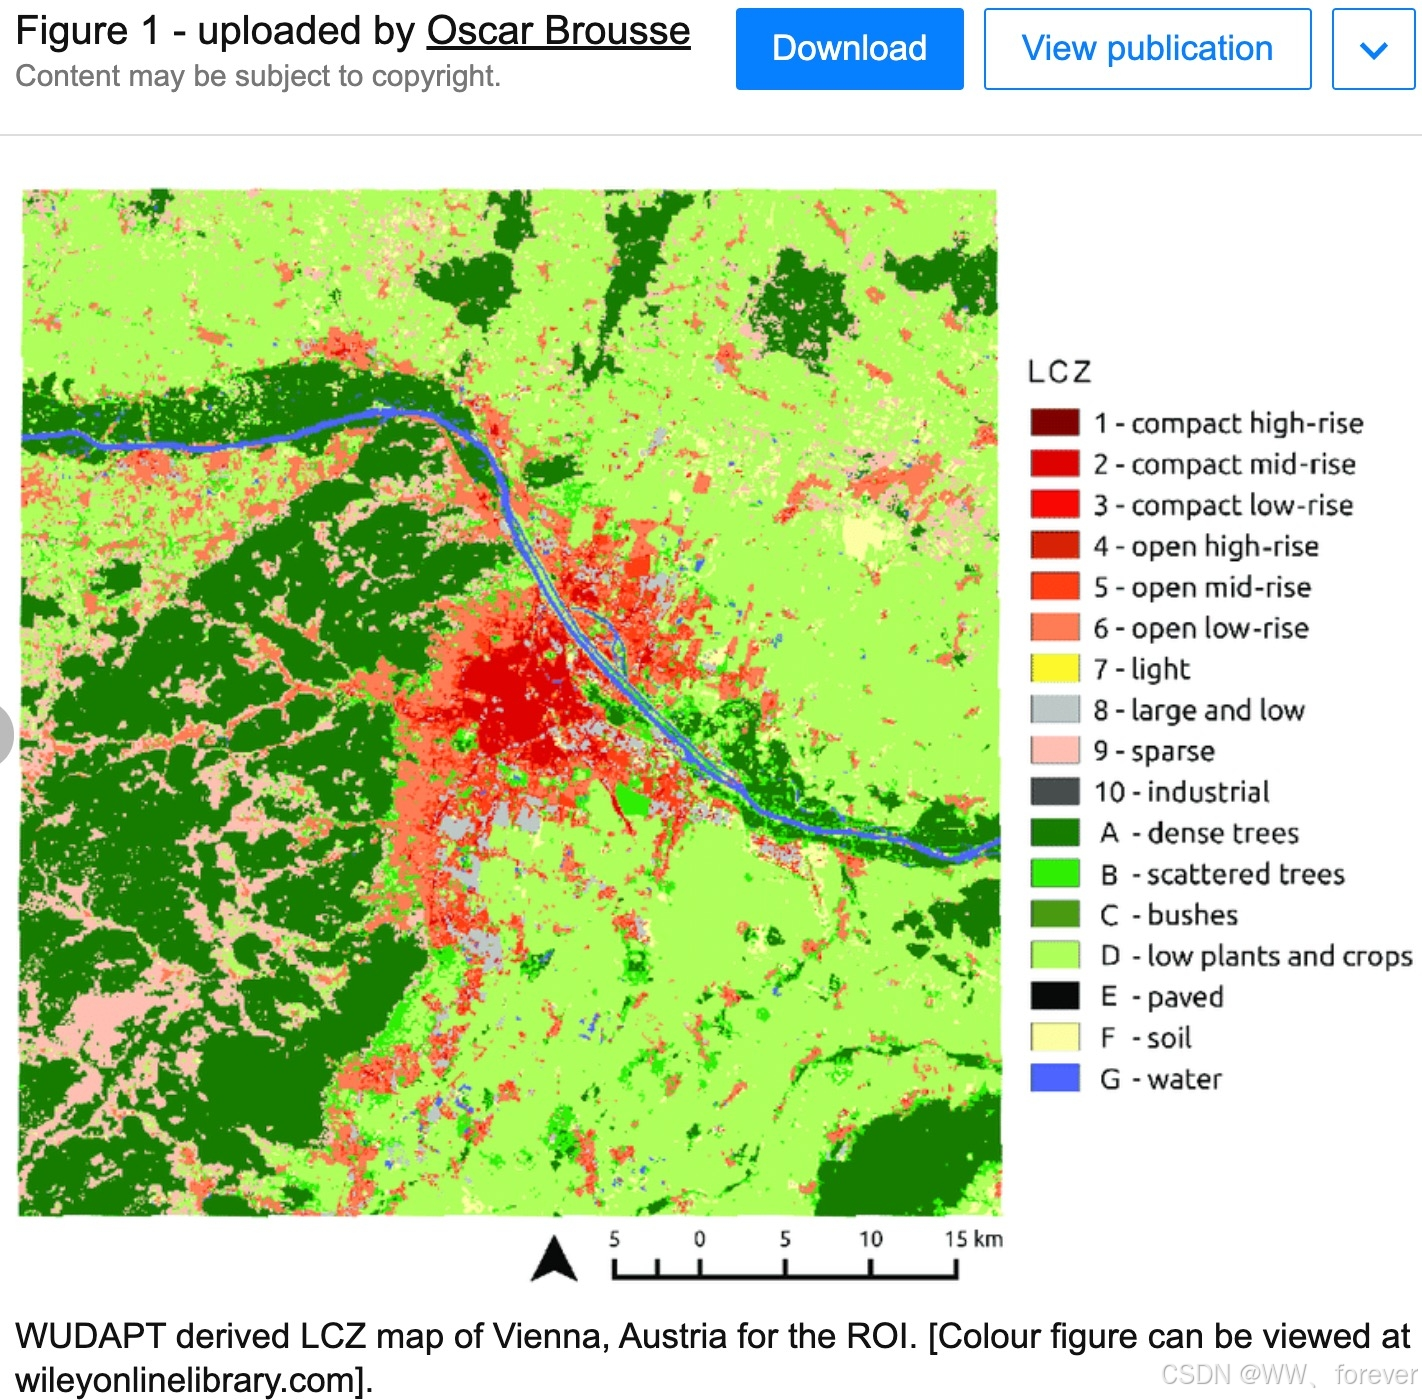
Task: Click the 'LCZ' legend heading
Action: point(1059,372)
